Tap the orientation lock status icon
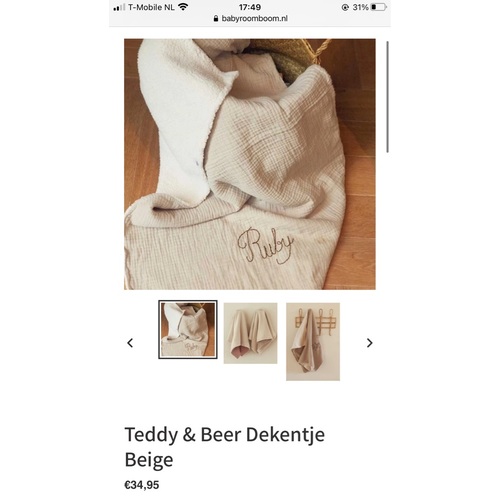 pyautogui.click(x=345, y=7)
